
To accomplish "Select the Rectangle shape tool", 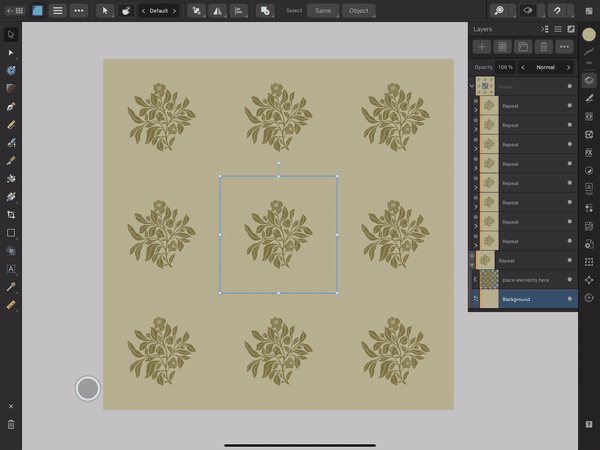I will tap(11, 233).
